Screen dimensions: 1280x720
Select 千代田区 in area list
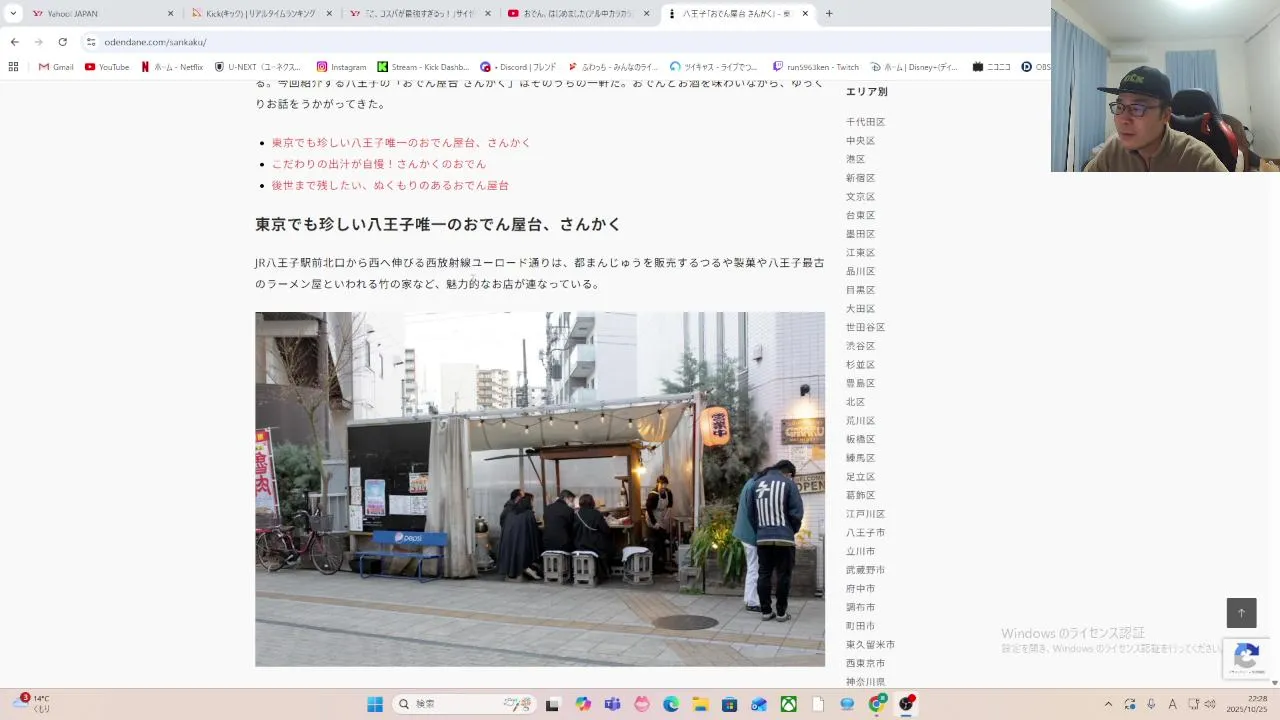tap(865, 122)
